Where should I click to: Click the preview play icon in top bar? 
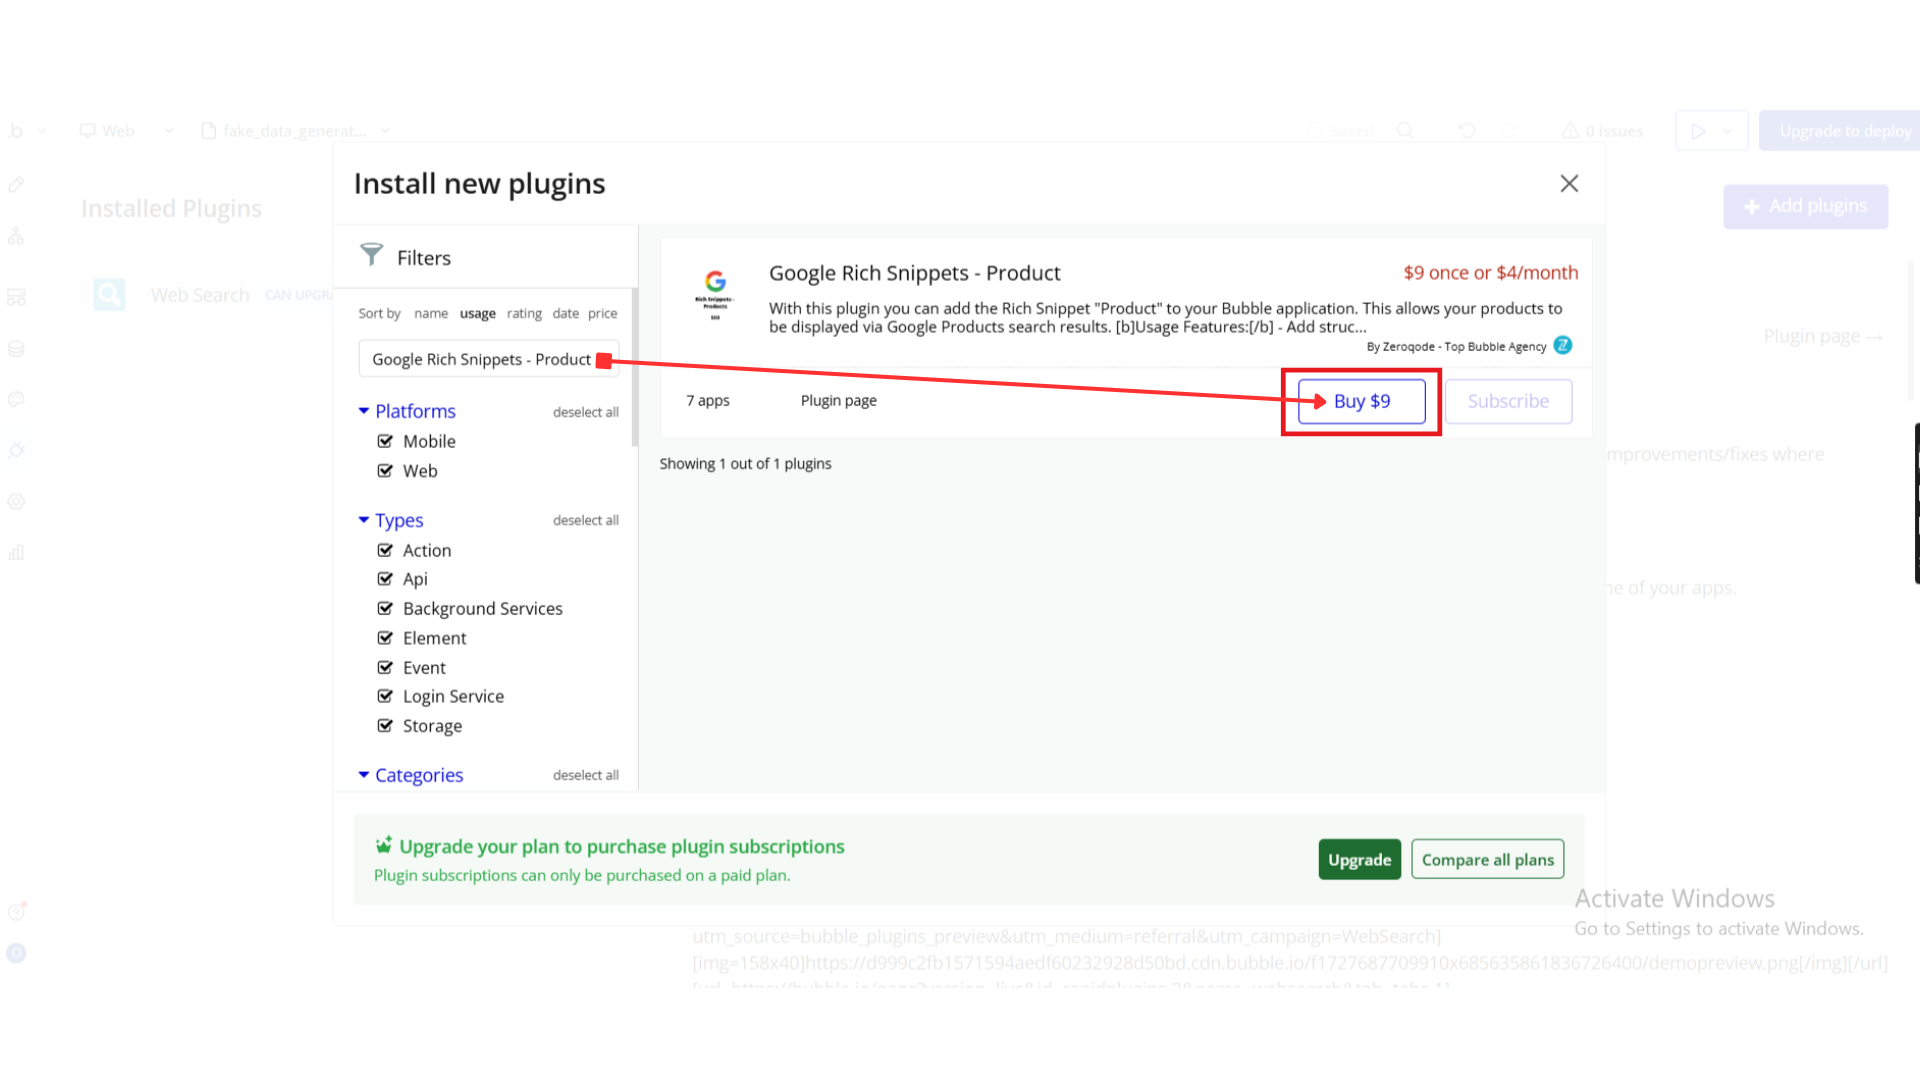click(x=1698, y=131)
